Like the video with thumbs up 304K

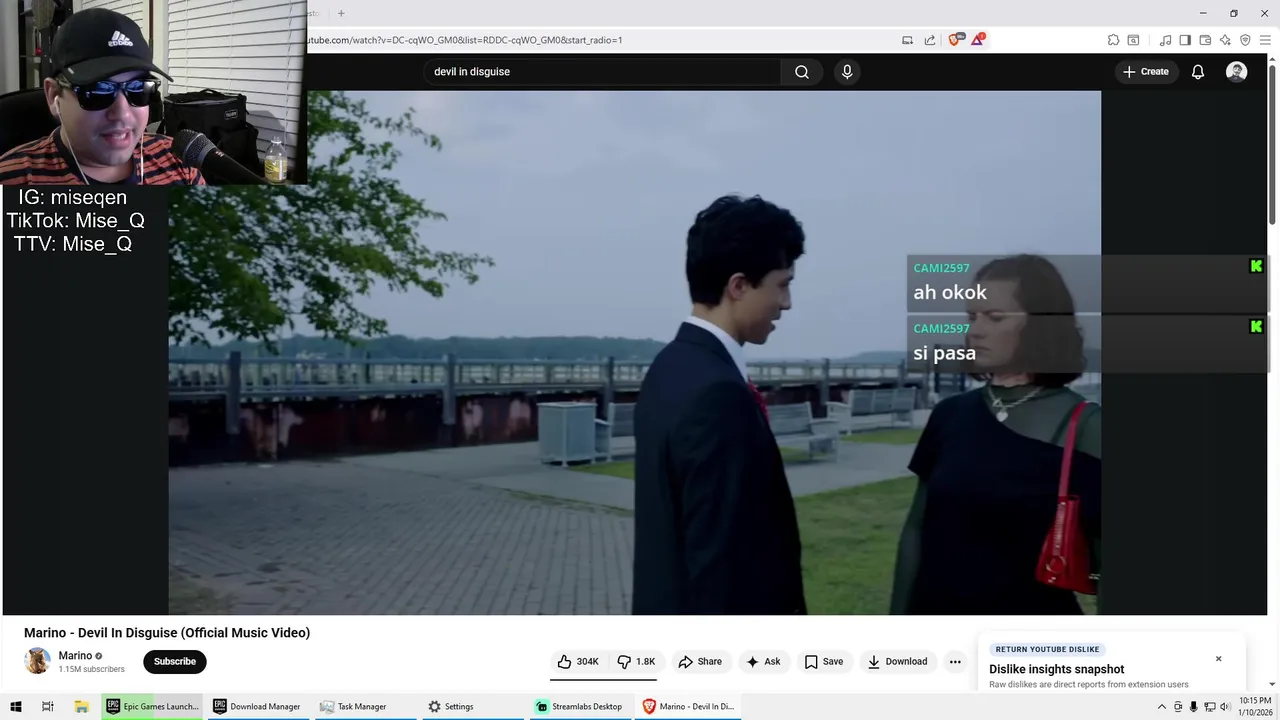578,662
